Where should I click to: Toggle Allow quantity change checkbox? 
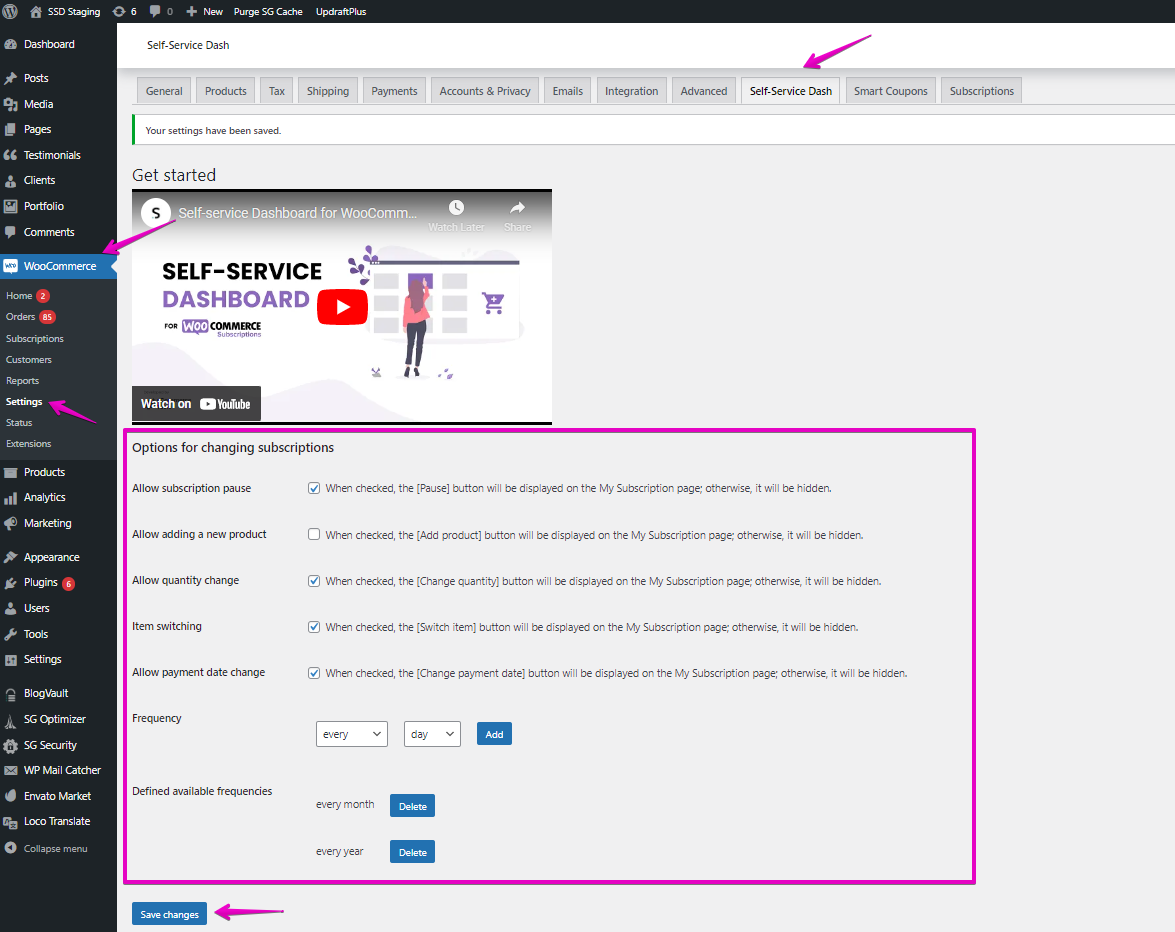314,581
